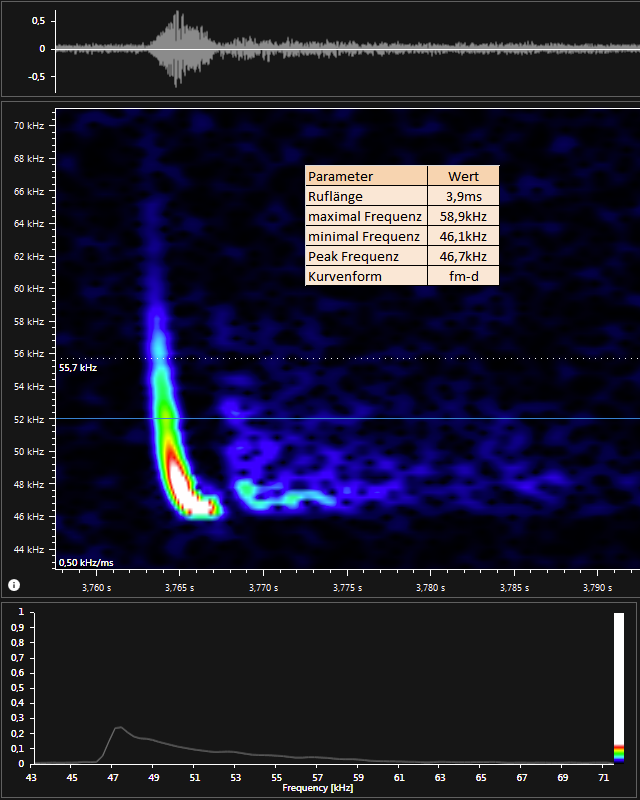The image size is (640, 800).
Task: Click the Kurvenform value fm-d
Action: [x=463, y=276]
